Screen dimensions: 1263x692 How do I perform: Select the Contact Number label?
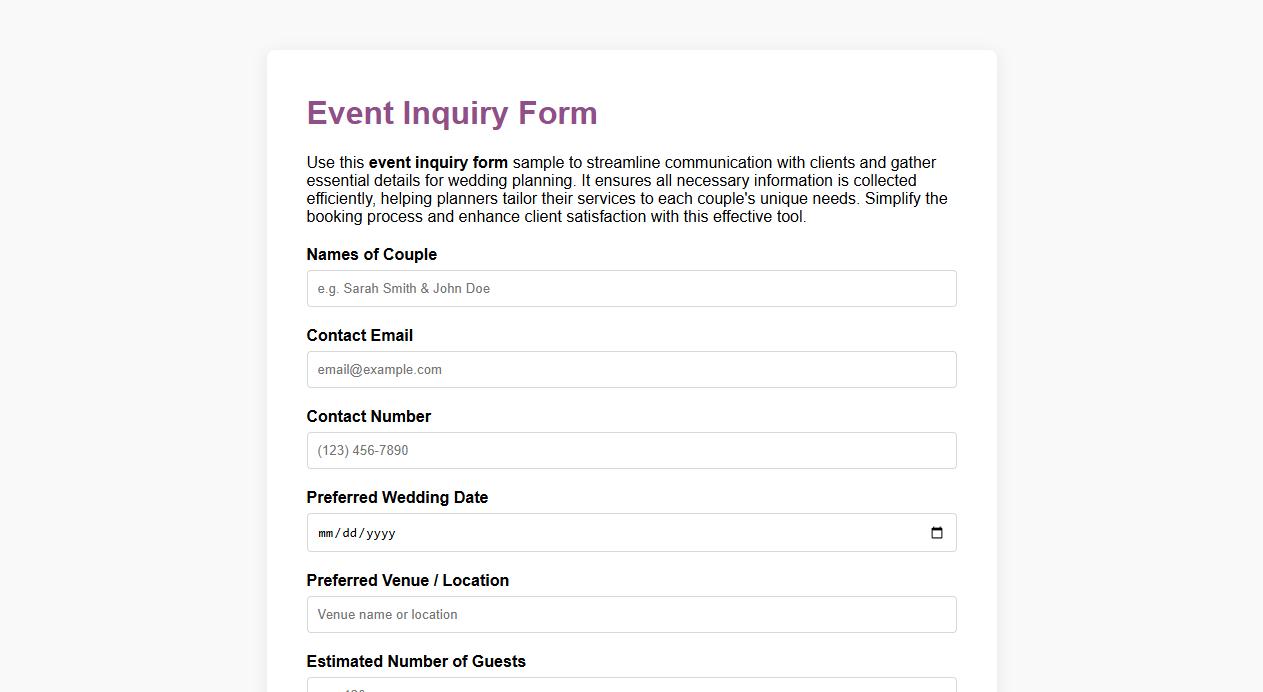[368, 416]
